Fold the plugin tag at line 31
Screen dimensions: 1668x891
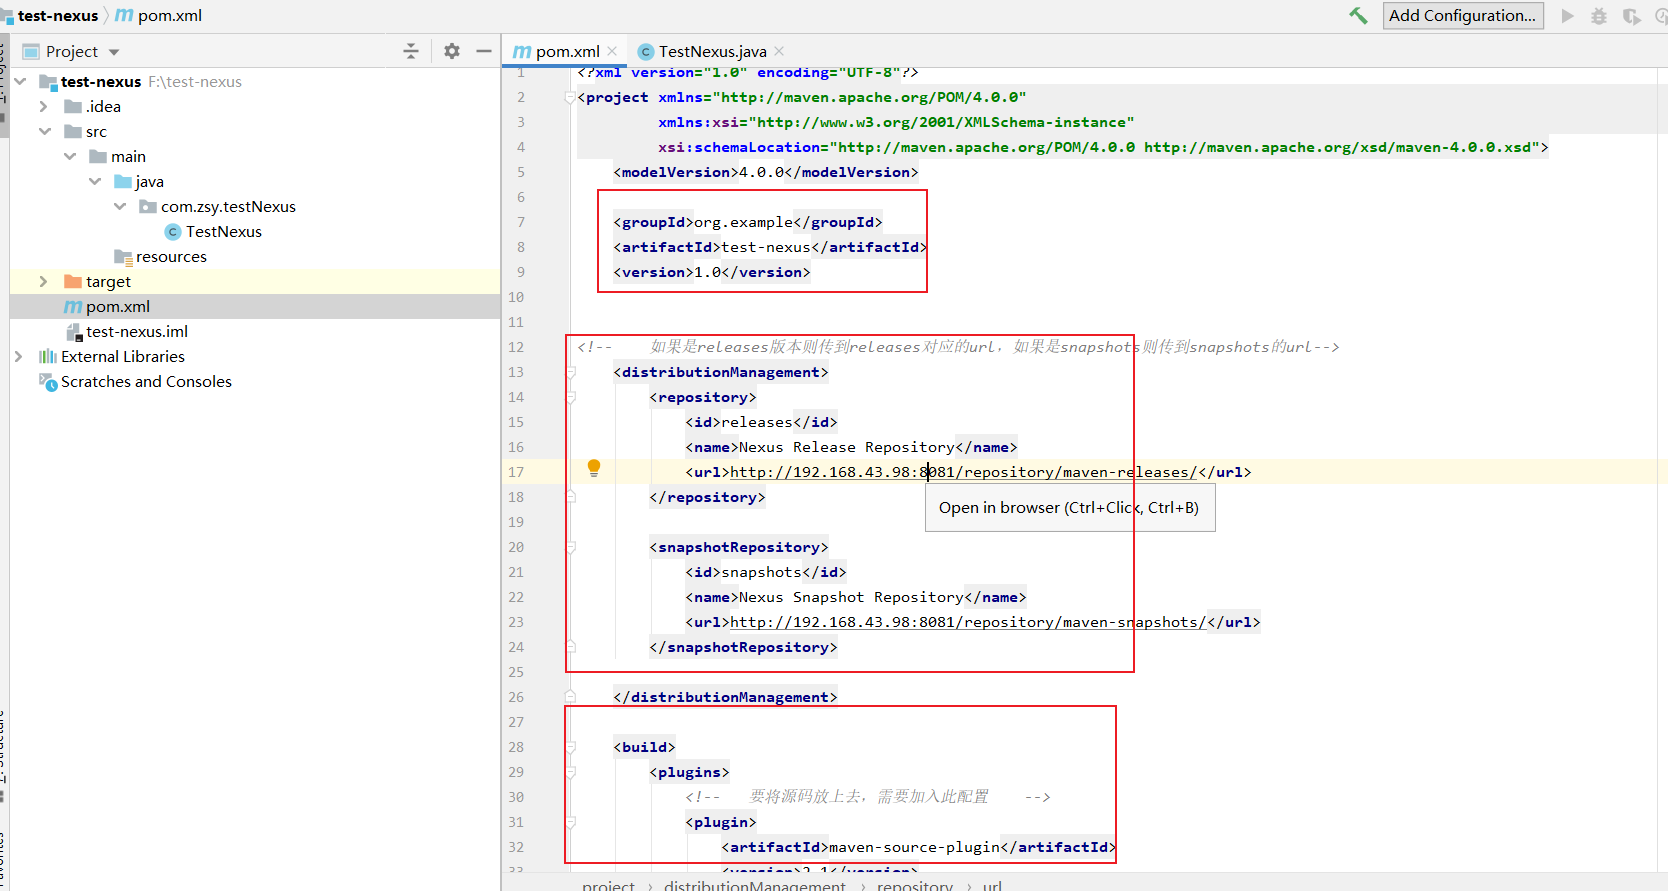(x=571, y=822)
